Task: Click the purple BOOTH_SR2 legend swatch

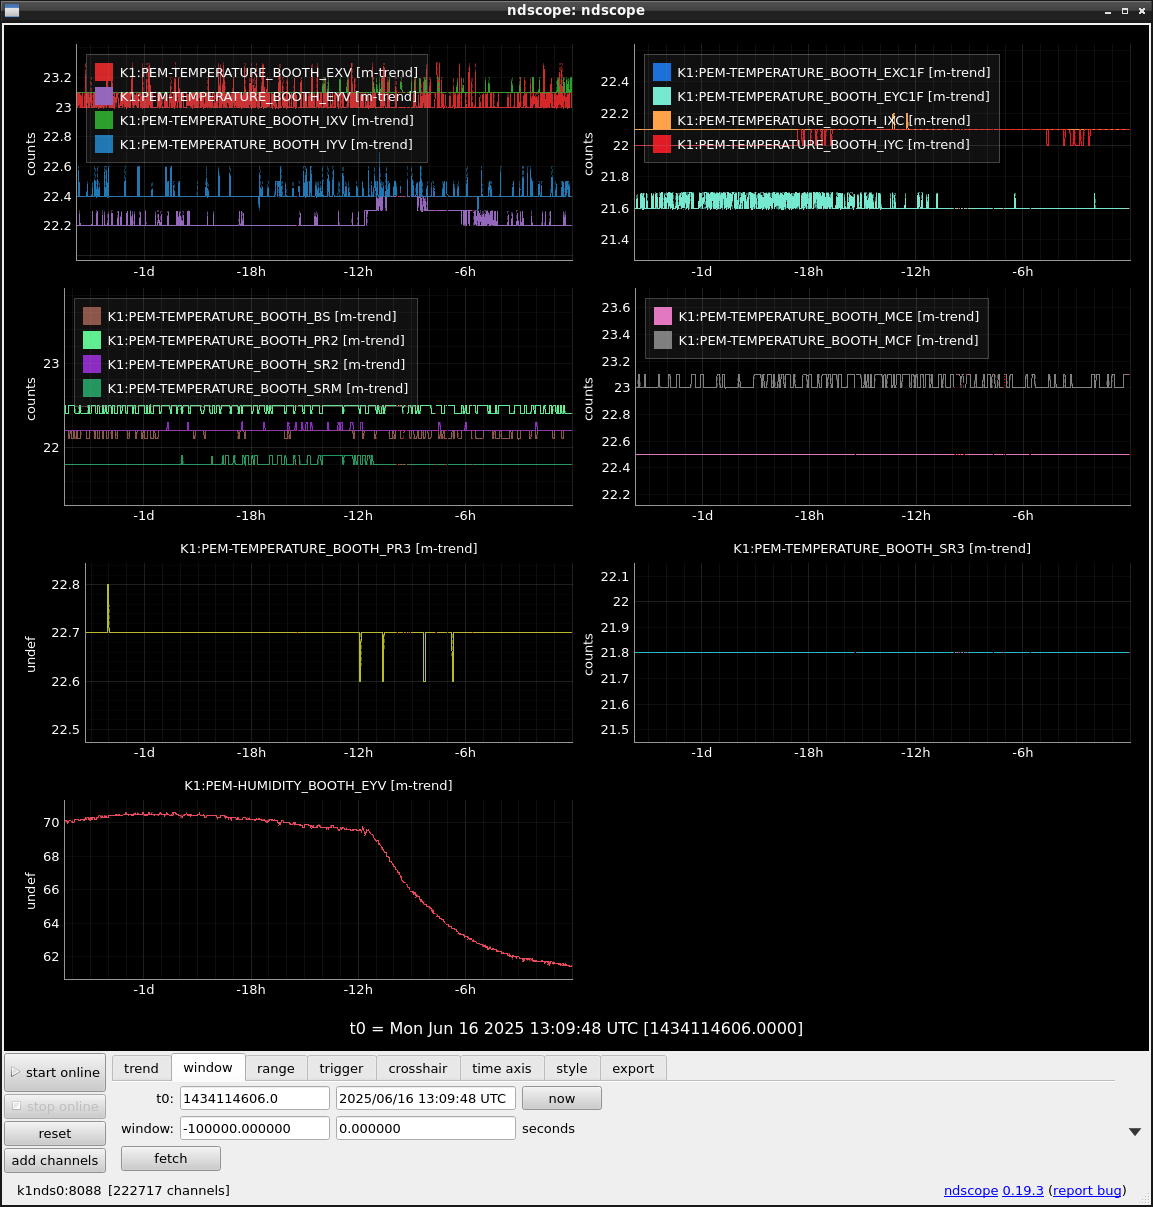Action: [92, 364]
